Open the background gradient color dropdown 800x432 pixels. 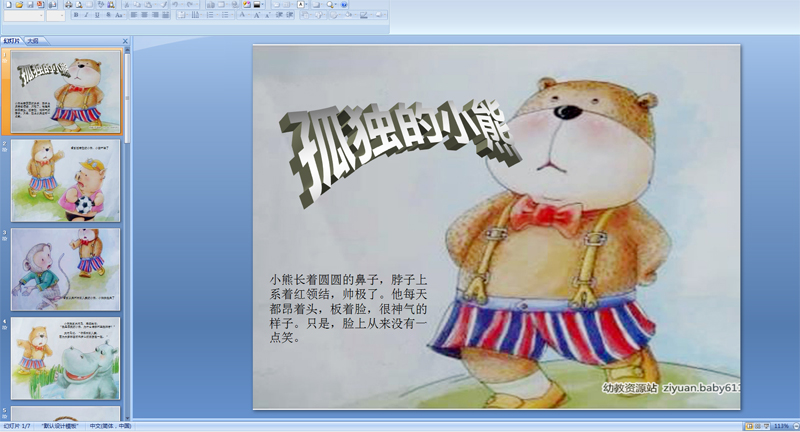click(262, 5)
